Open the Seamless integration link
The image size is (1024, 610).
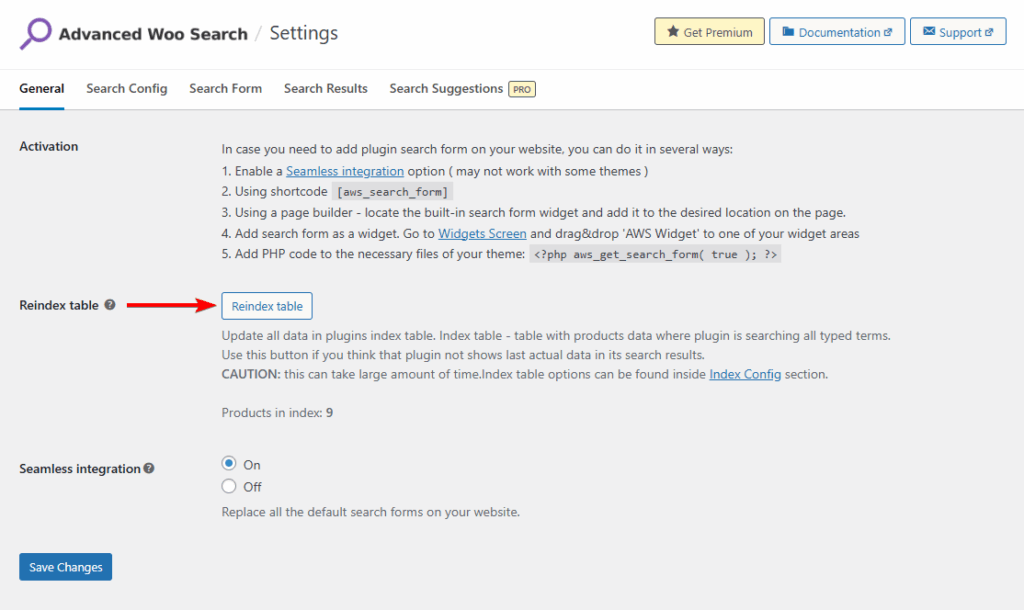point(344,171)
